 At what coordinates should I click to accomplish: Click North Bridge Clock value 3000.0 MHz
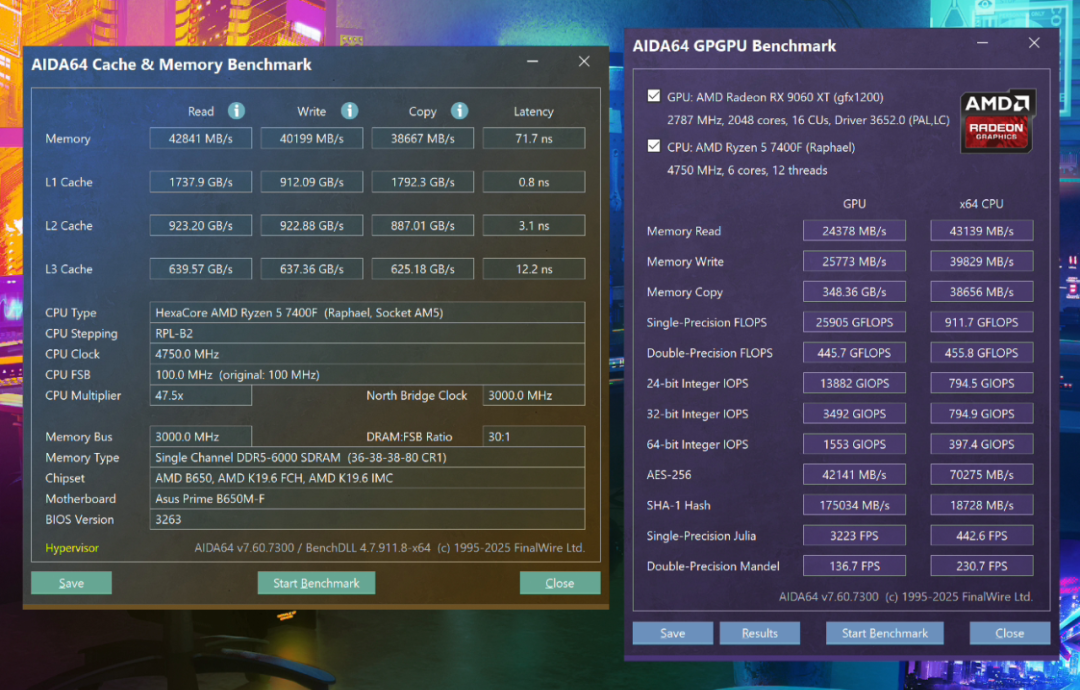pyautogui.click(x=534, y=395)
